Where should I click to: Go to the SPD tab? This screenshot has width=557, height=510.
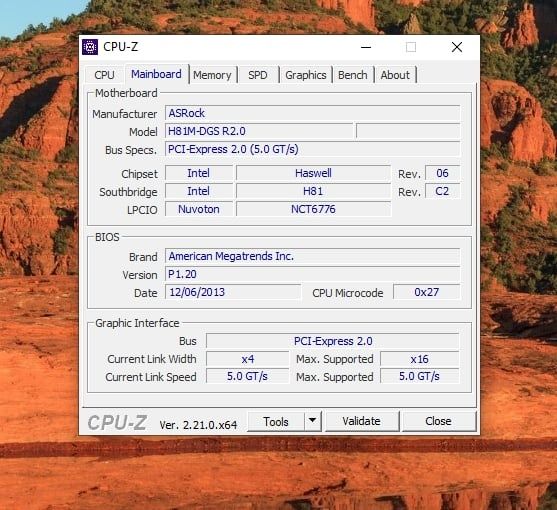[x=258, y=75]
